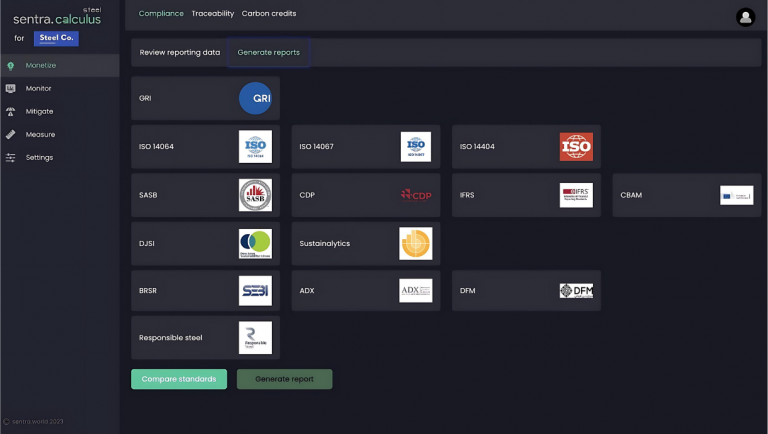Screen dimensions: 768x434
Task: Choose the SASB standard logo
Action: click(255, 195)
